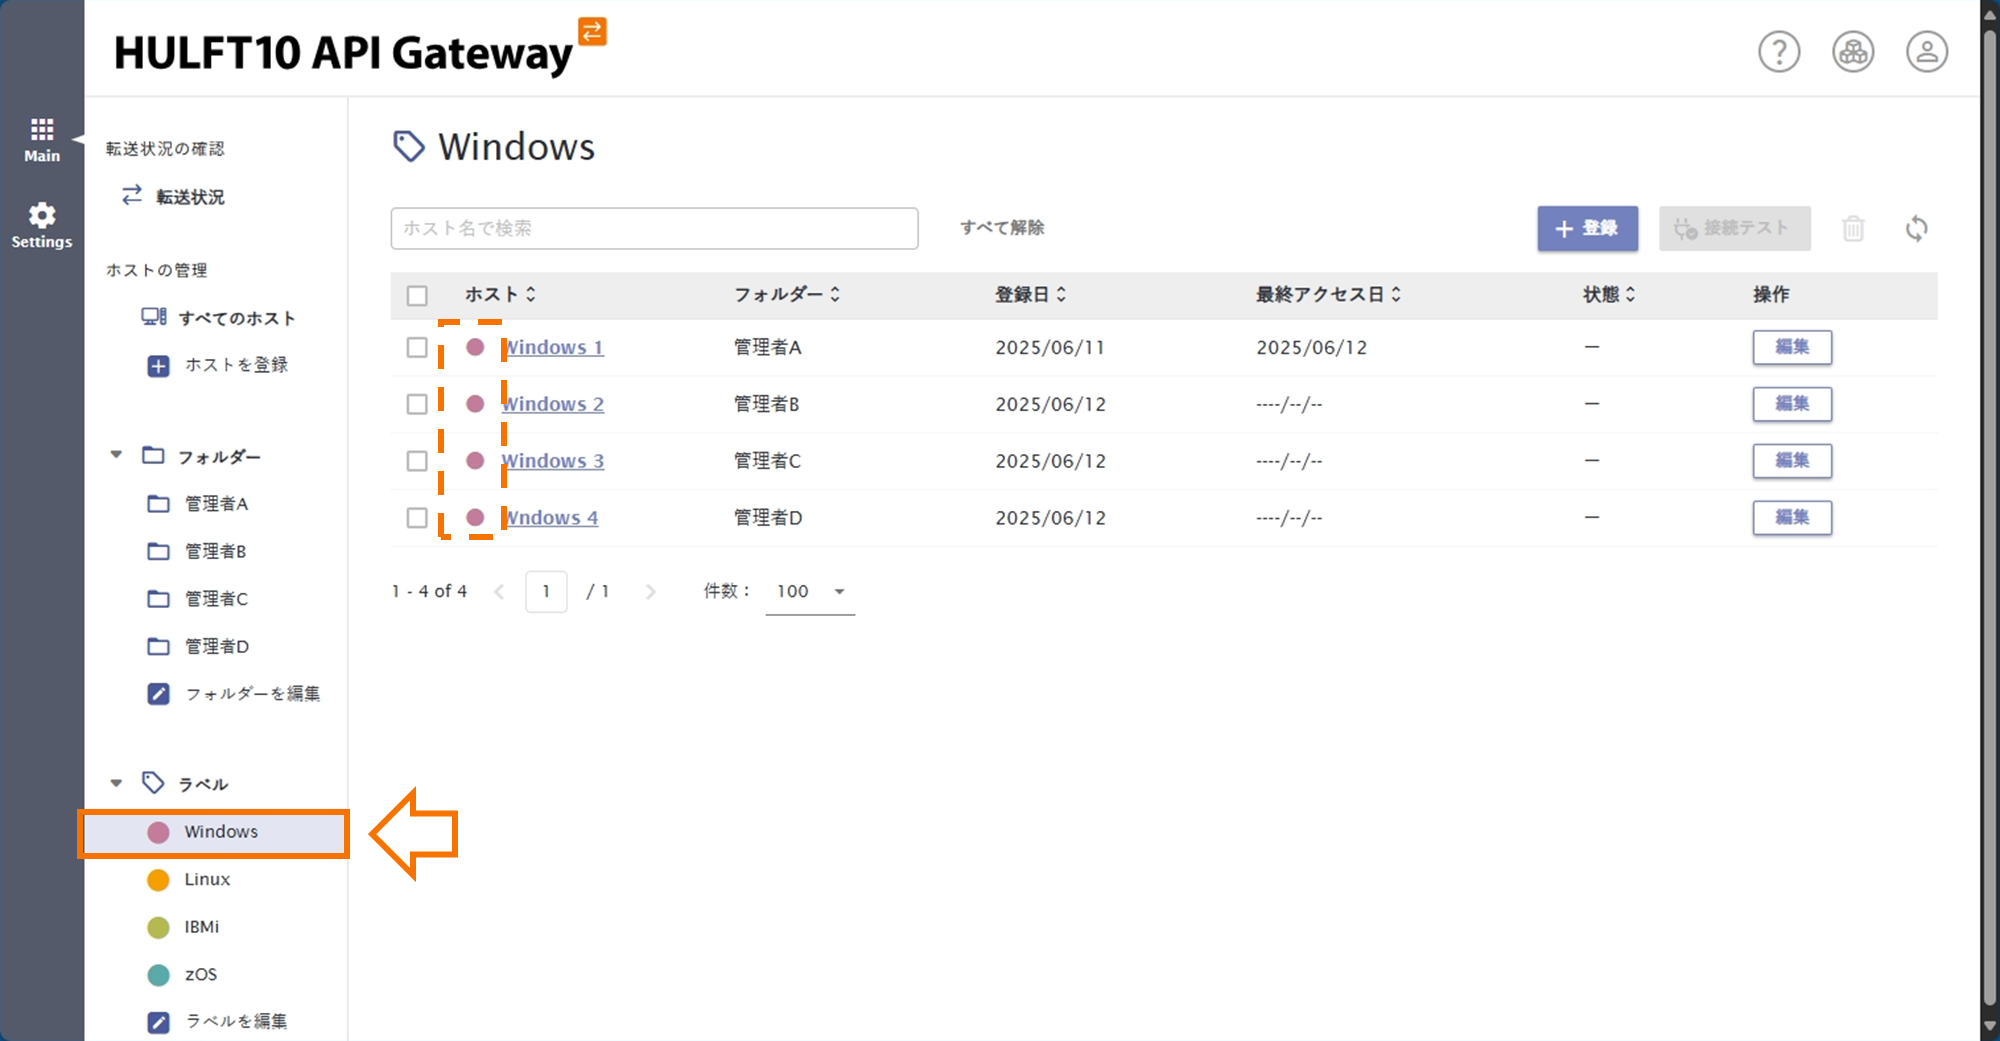Check the Windows 1 row checkbox
The height and width of the screenshot is (1041, 2000).
tap(417, 347)
